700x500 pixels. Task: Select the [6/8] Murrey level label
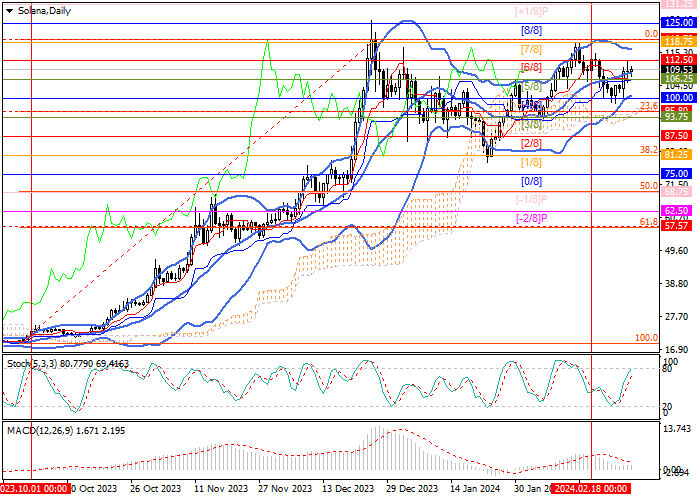(531, 68)
